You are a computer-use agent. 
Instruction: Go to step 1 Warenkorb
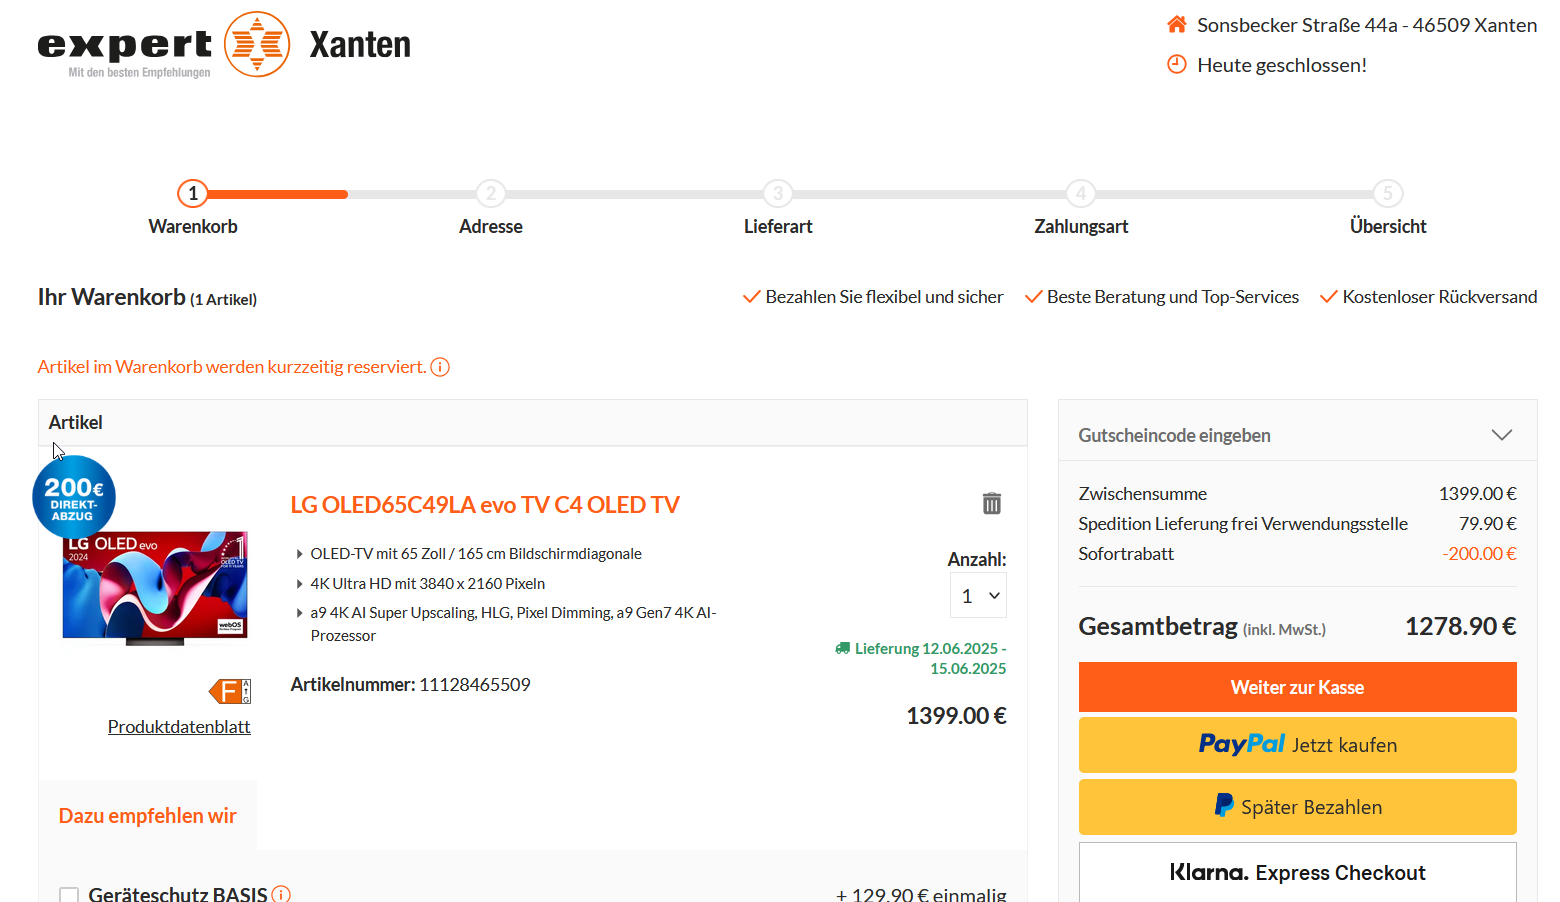click(193, 193)
